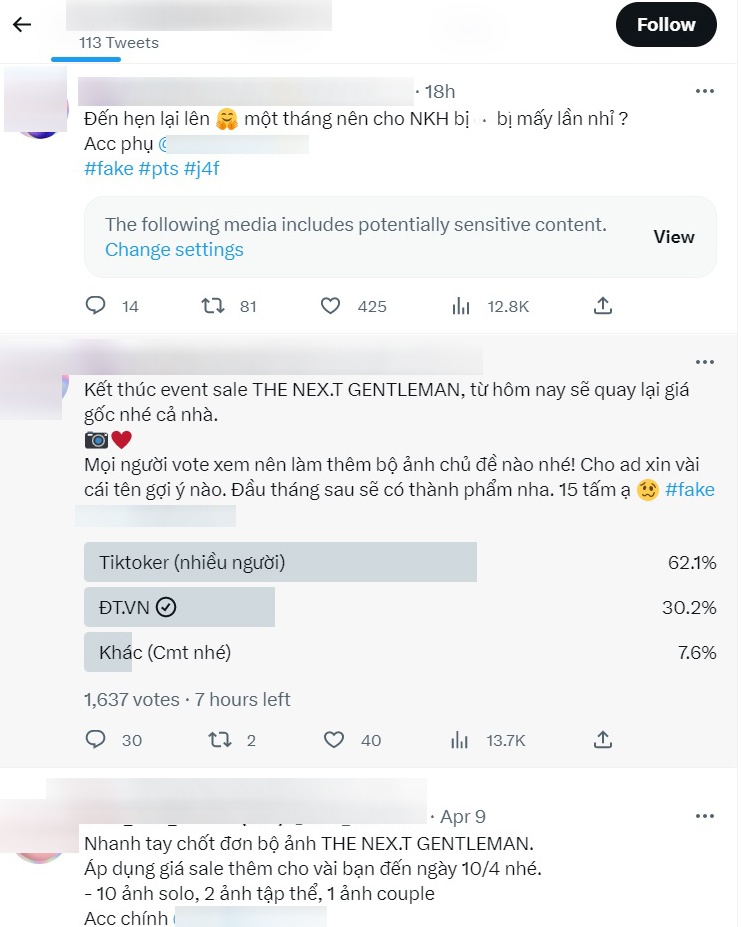Reveal sensitive media with the View button
The image size is (741, 927).
(673, 237)
